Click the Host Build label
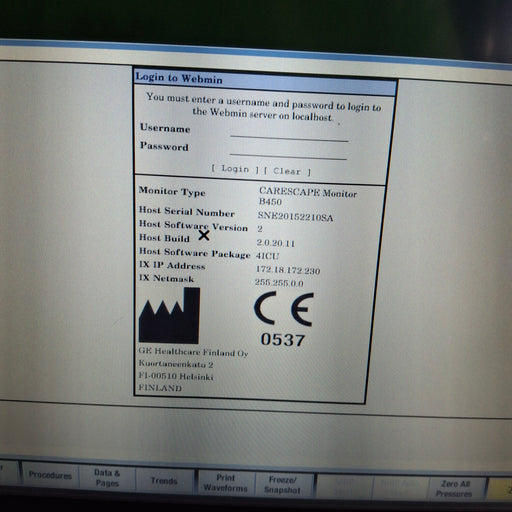Viewport: 512px width, 512px height. click(164, 238)
